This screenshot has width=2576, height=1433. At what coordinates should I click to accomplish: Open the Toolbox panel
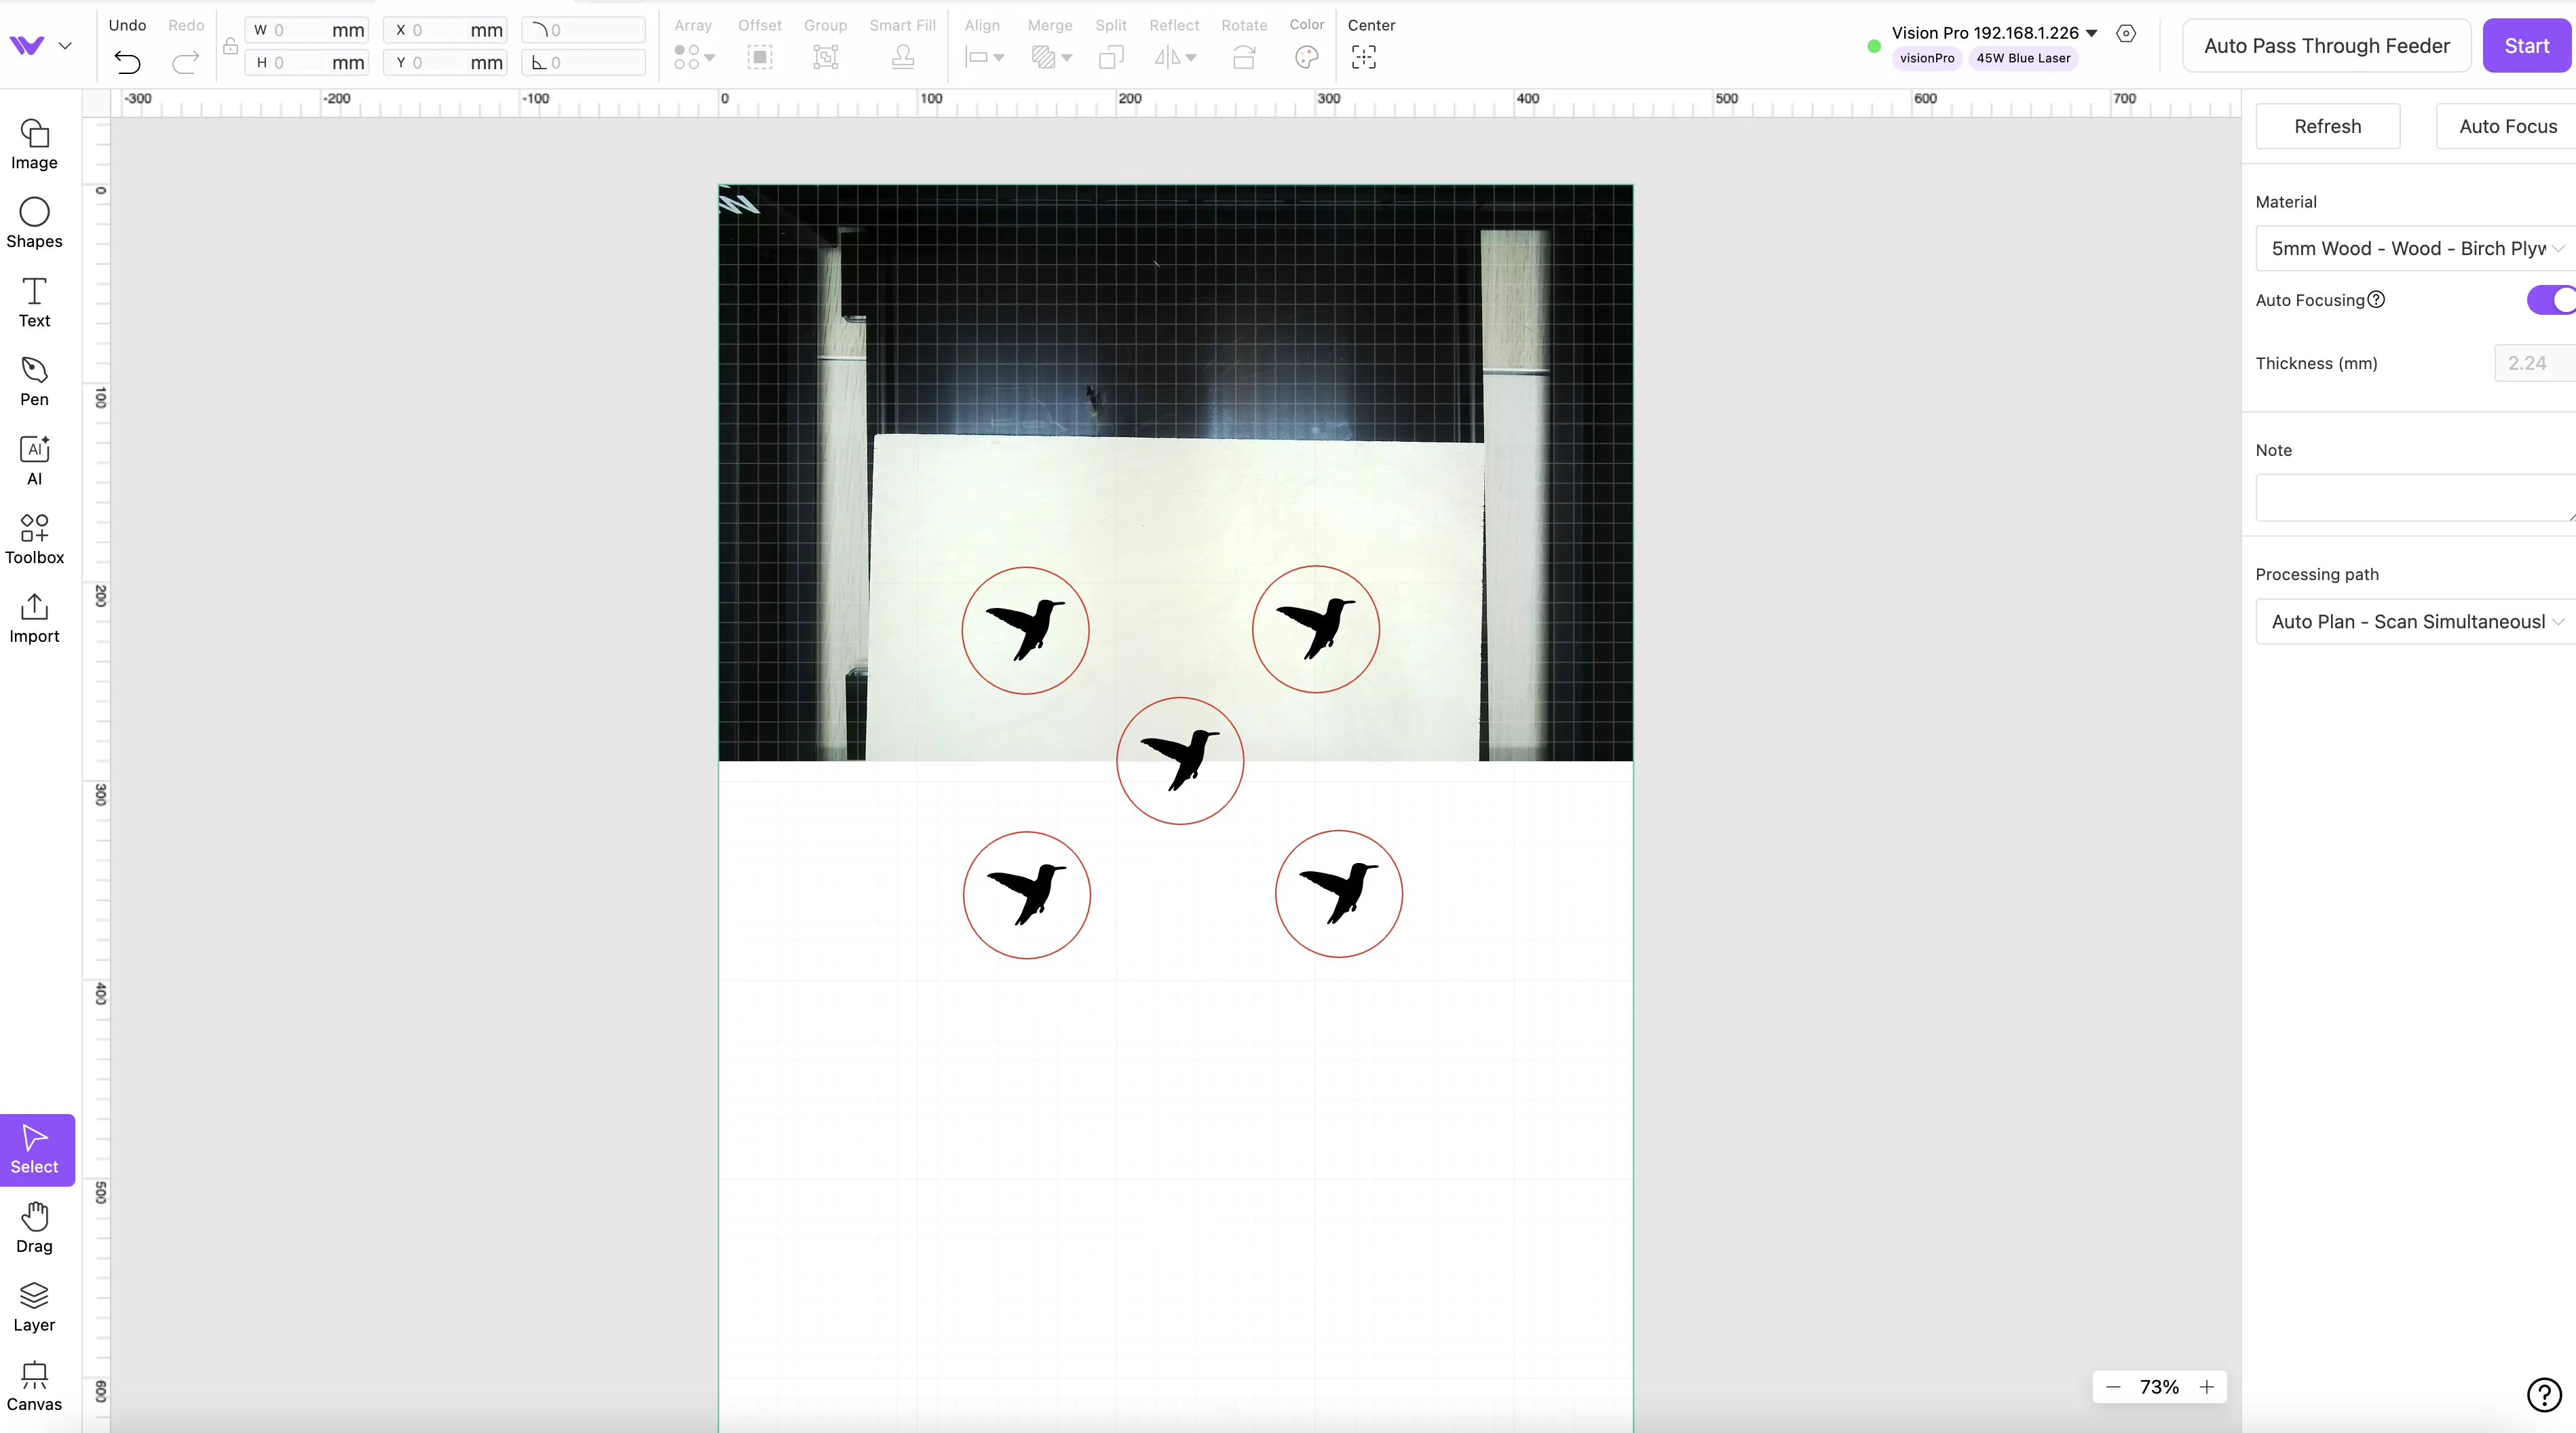34,539
